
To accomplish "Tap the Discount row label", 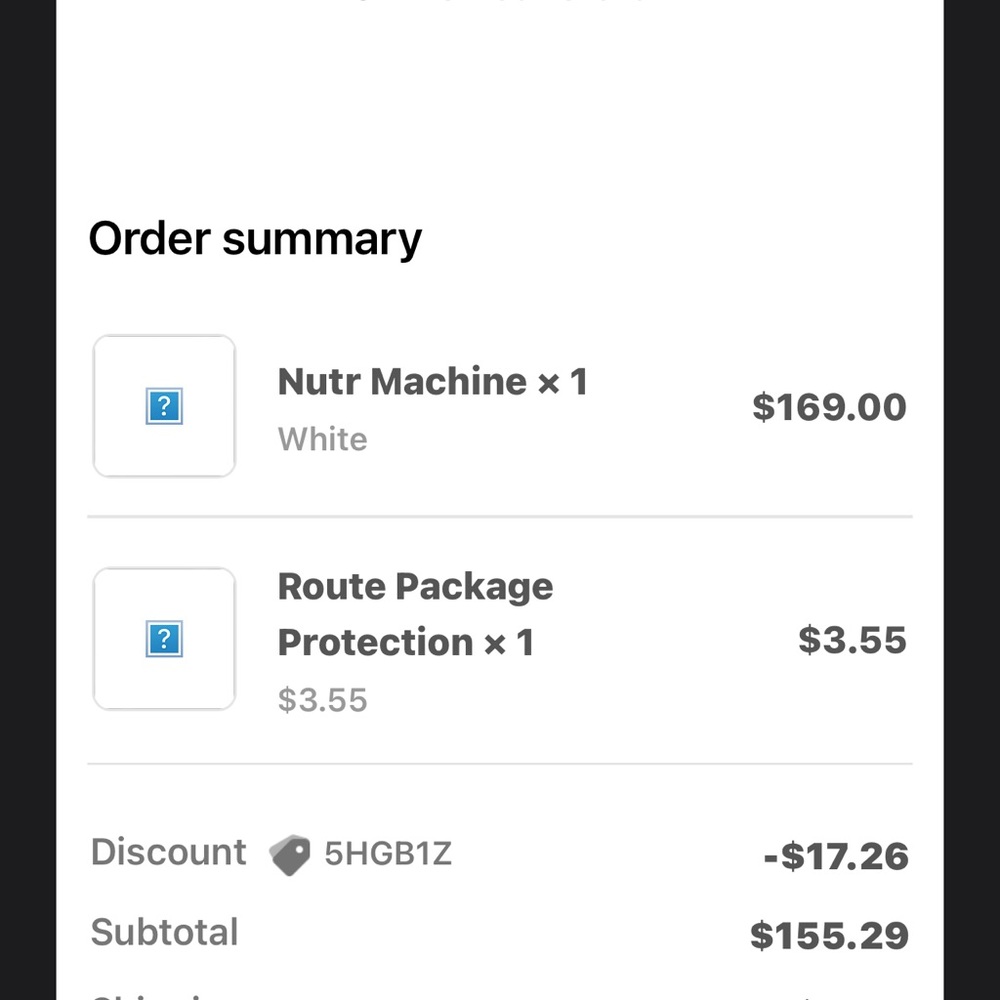I will pyautogui.click(x=168, y=852).
